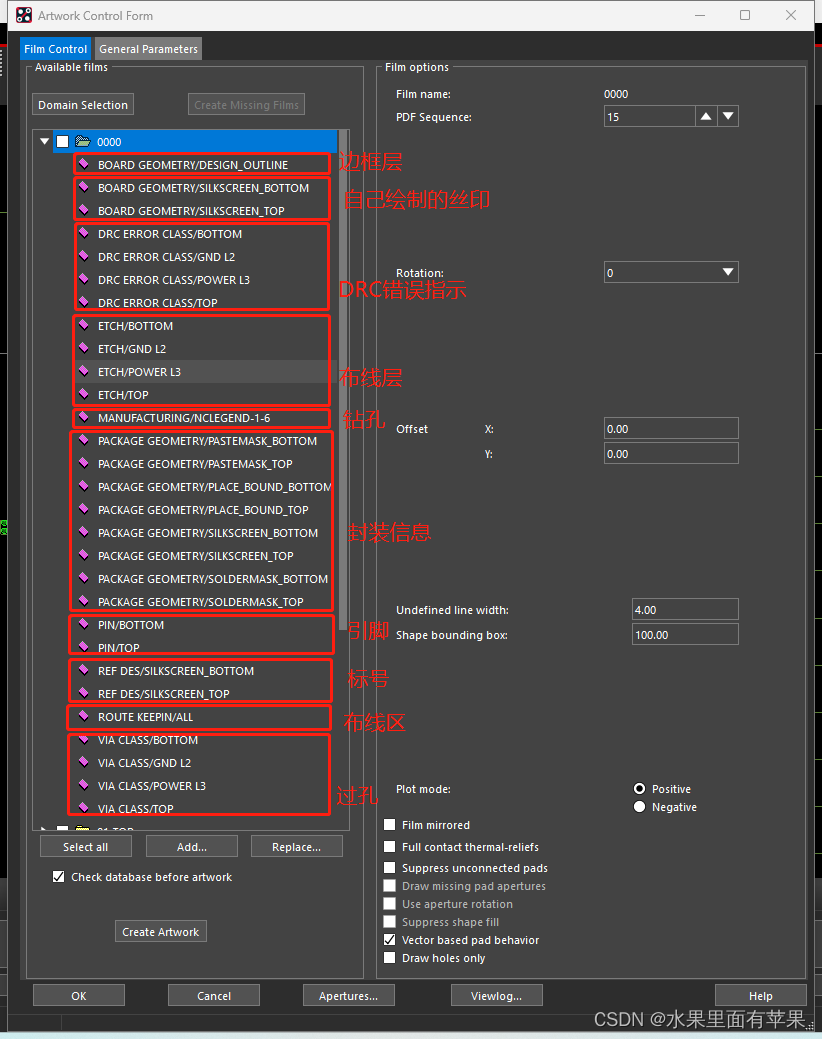Click the diamond icon beside VIA CLASS/GND L2
The image size is (822, 1039).
(x=85, y=762)
